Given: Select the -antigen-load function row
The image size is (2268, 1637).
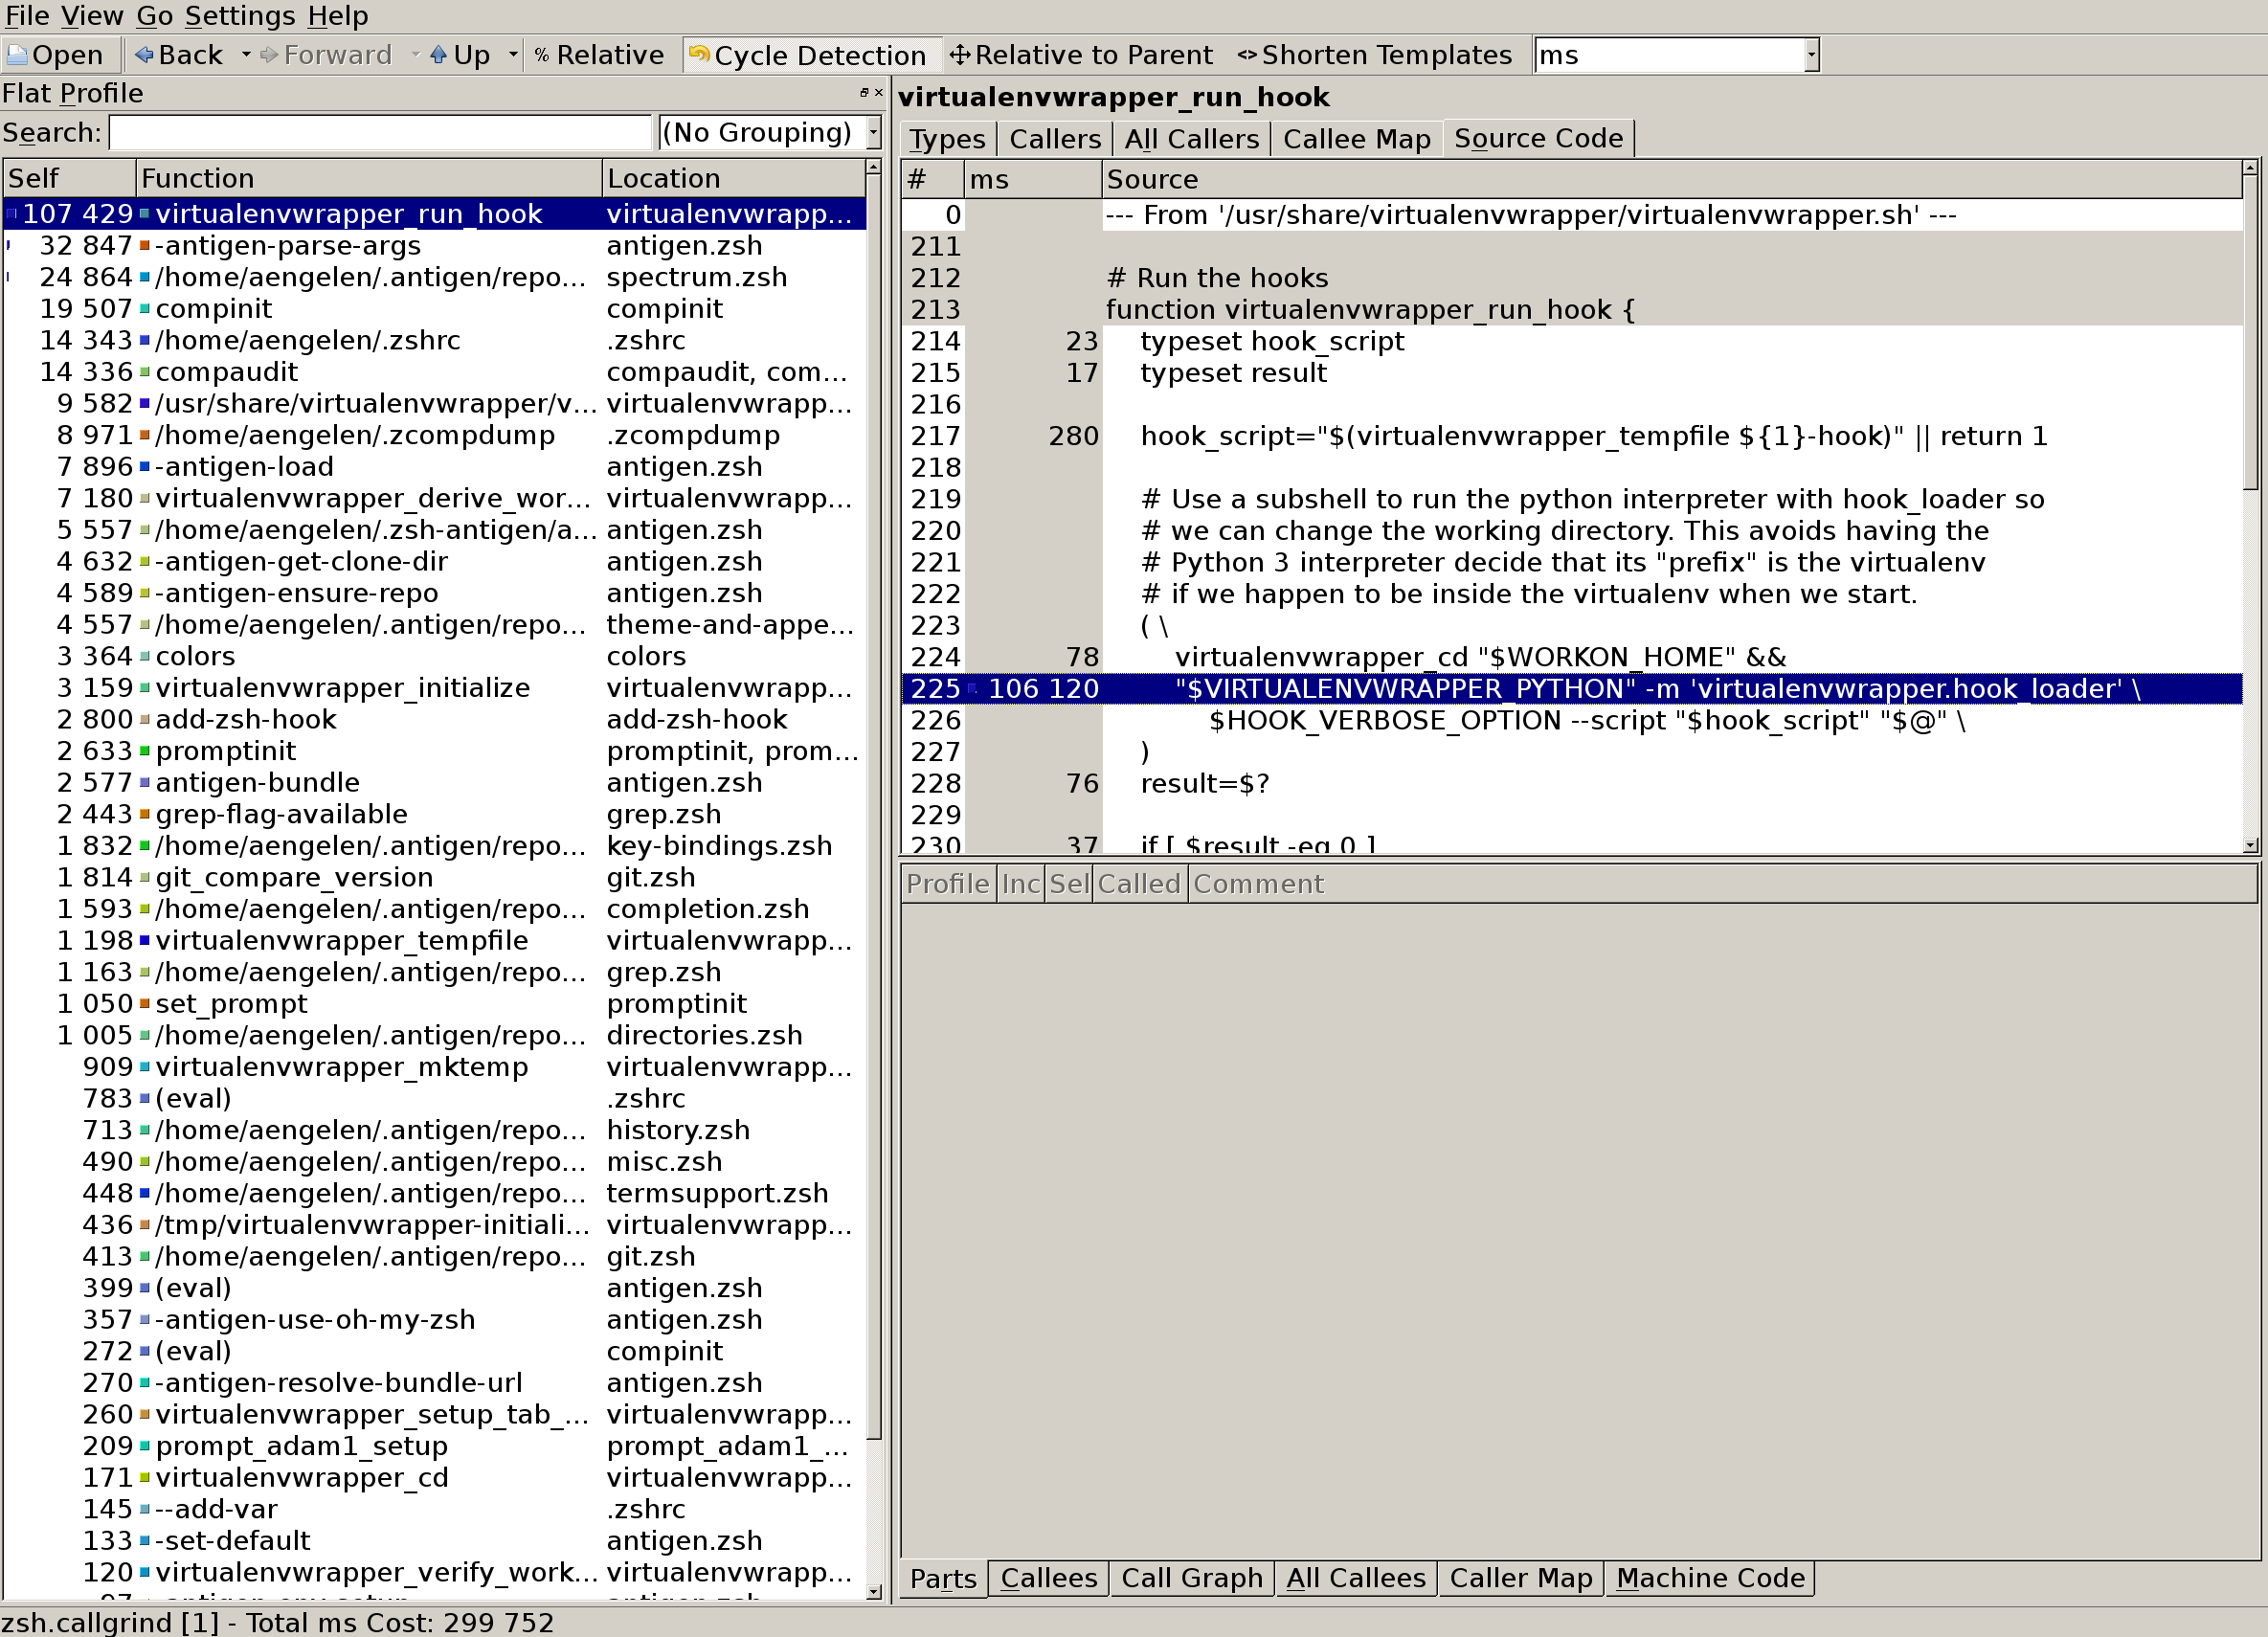Looking at the screenshot, I should (434, 466).
